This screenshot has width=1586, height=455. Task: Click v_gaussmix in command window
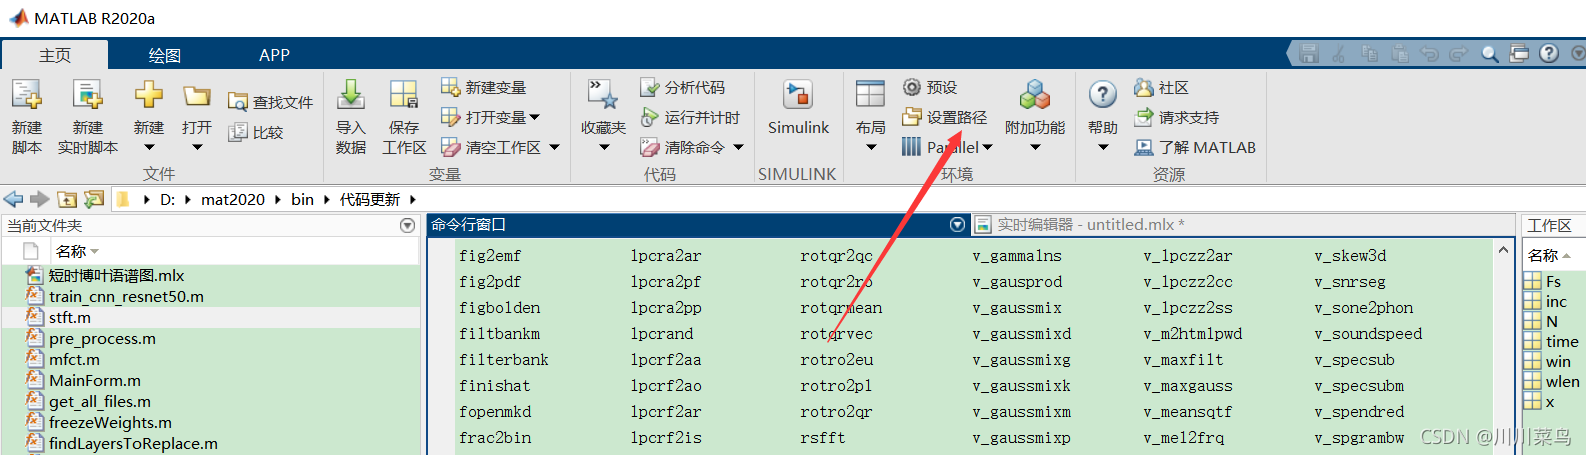(x=1016, y=308)
